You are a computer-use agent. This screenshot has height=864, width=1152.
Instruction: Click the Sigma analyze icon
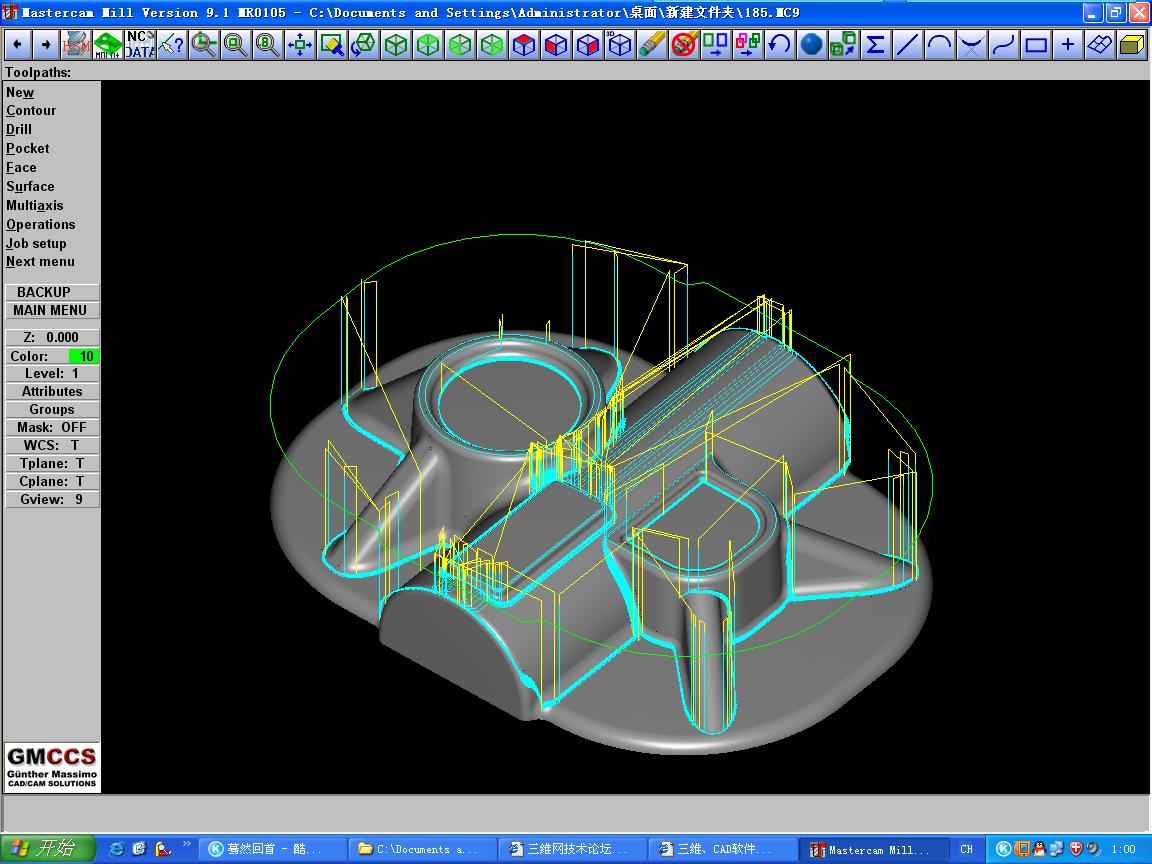875,46
